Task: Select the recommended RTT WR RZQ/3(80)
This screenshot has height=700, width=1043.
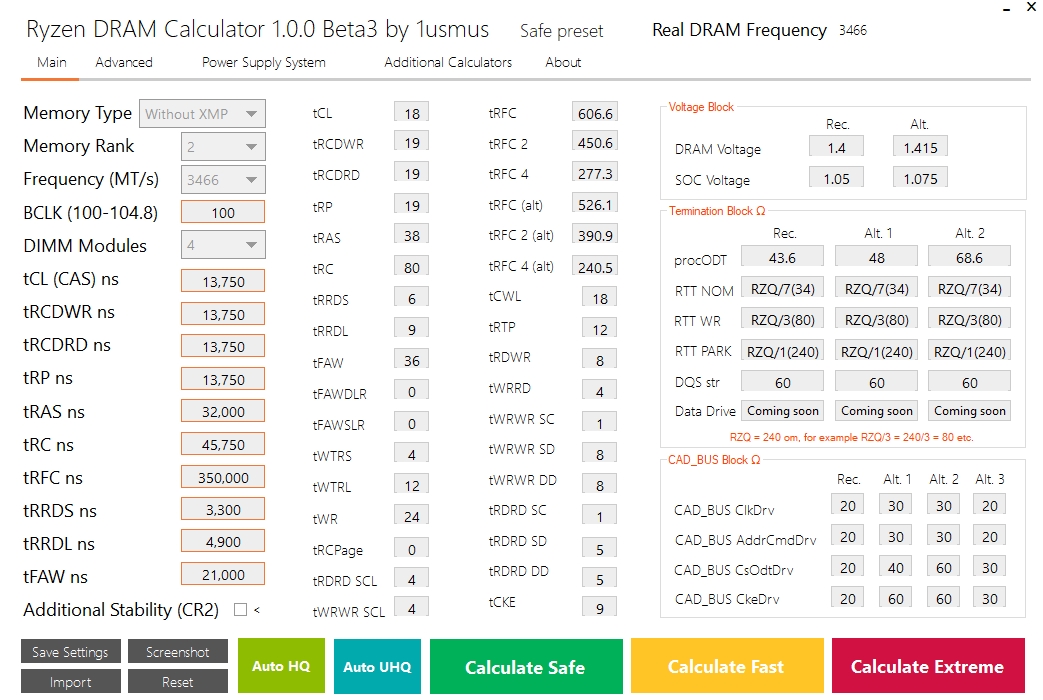Action: 782,320
